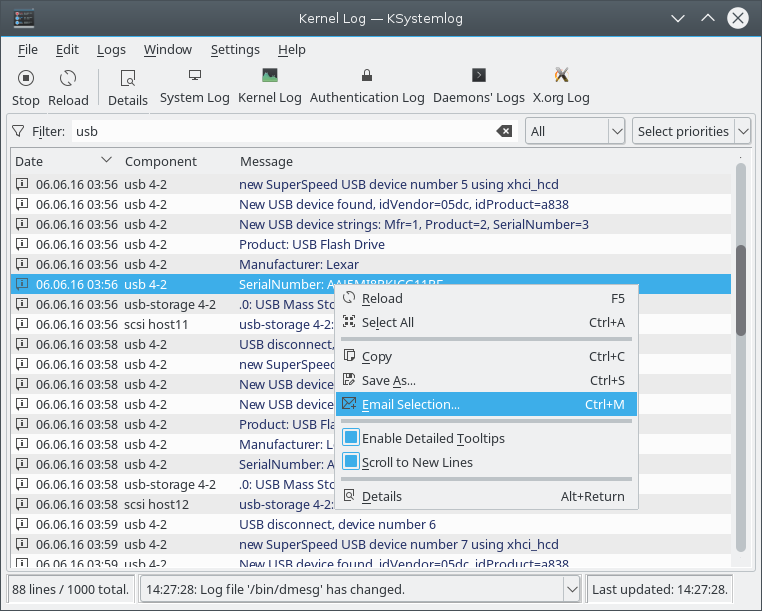Open the Authentication Log

(367, 87)
